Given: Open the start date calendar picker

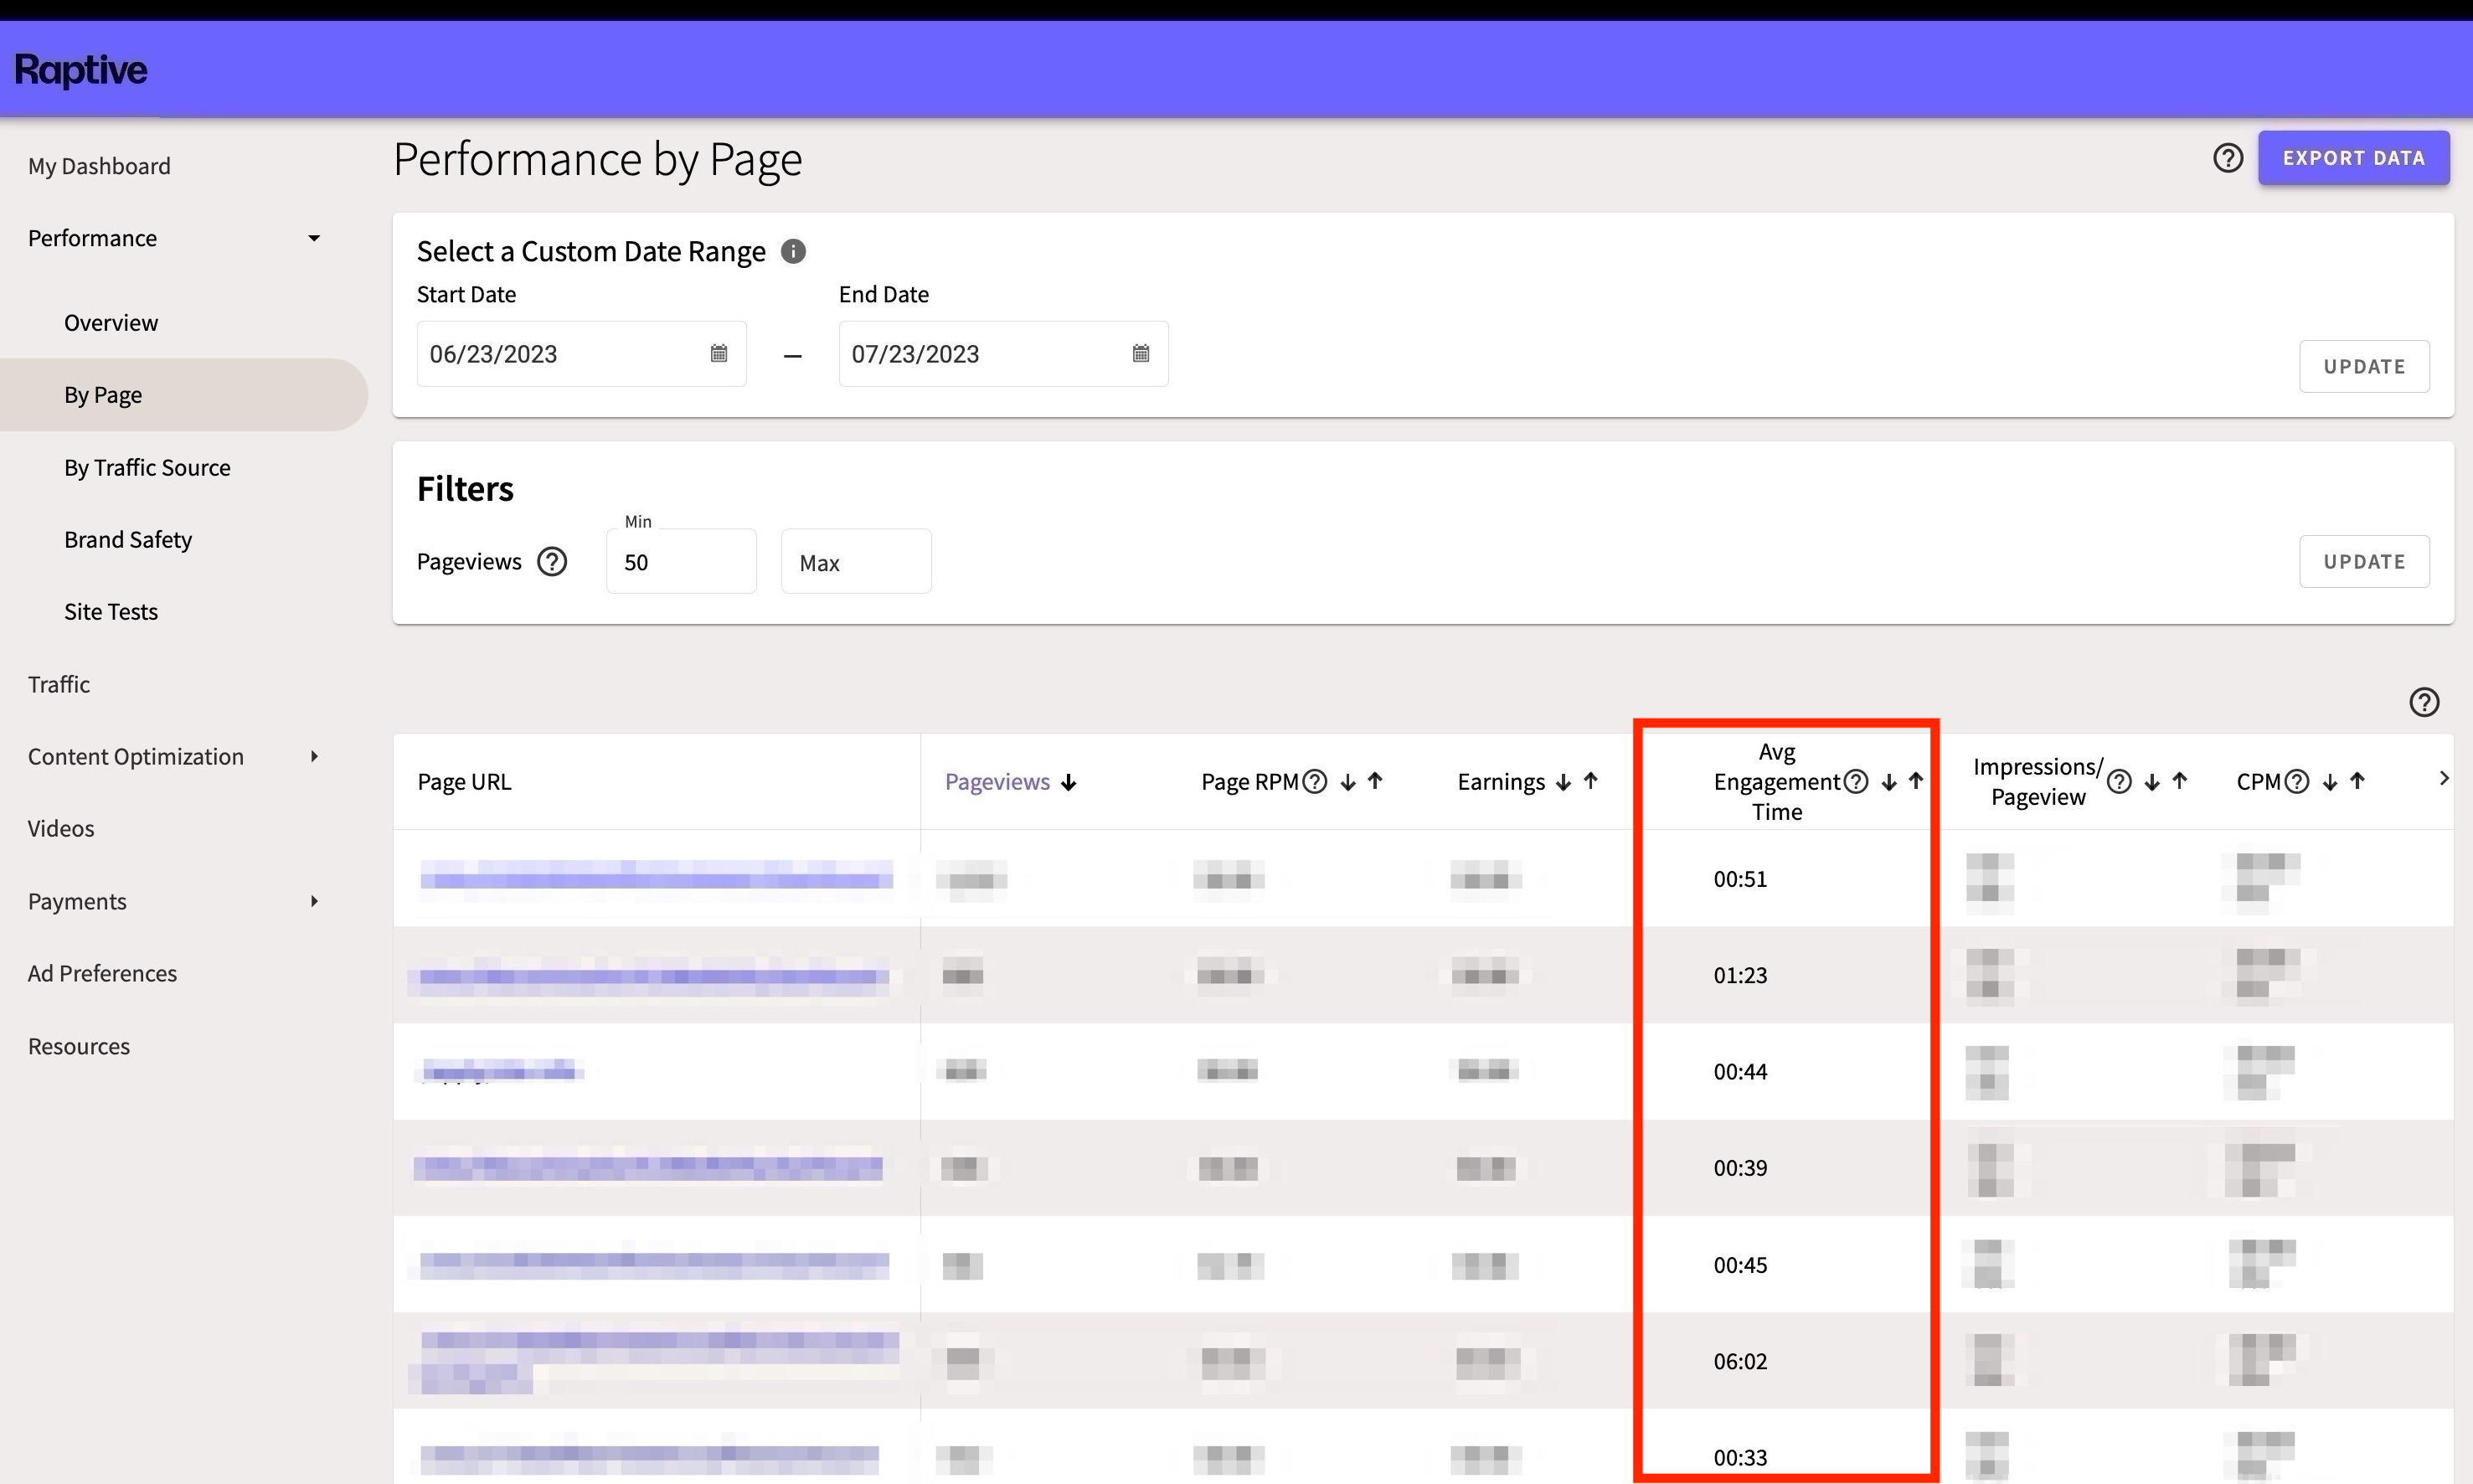Looking at the screenshot, I should [x=718, y=354].
